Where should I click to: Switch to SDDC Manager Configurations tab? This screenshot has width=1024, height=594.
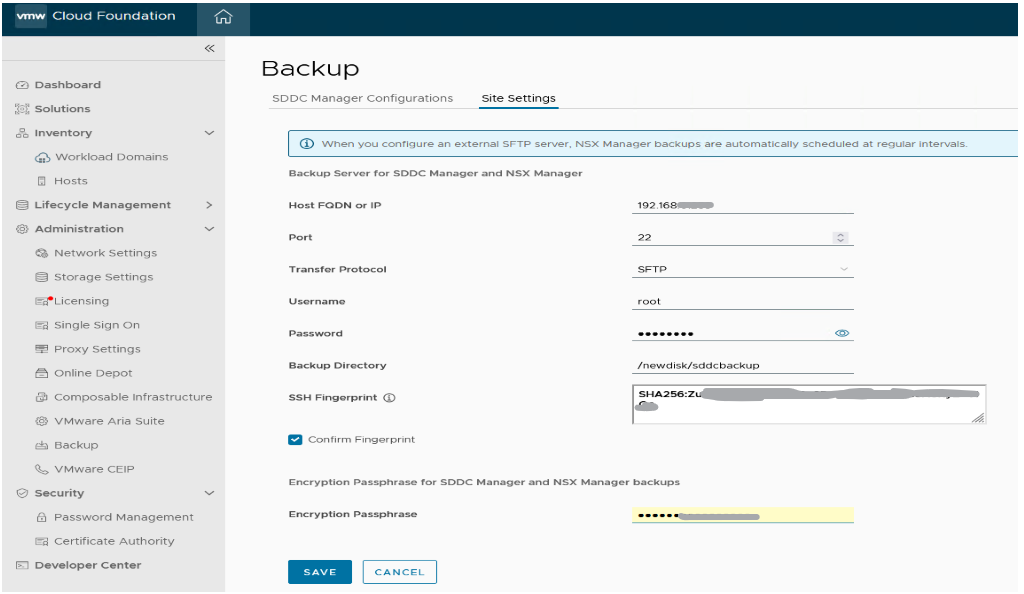click(362, 98)
